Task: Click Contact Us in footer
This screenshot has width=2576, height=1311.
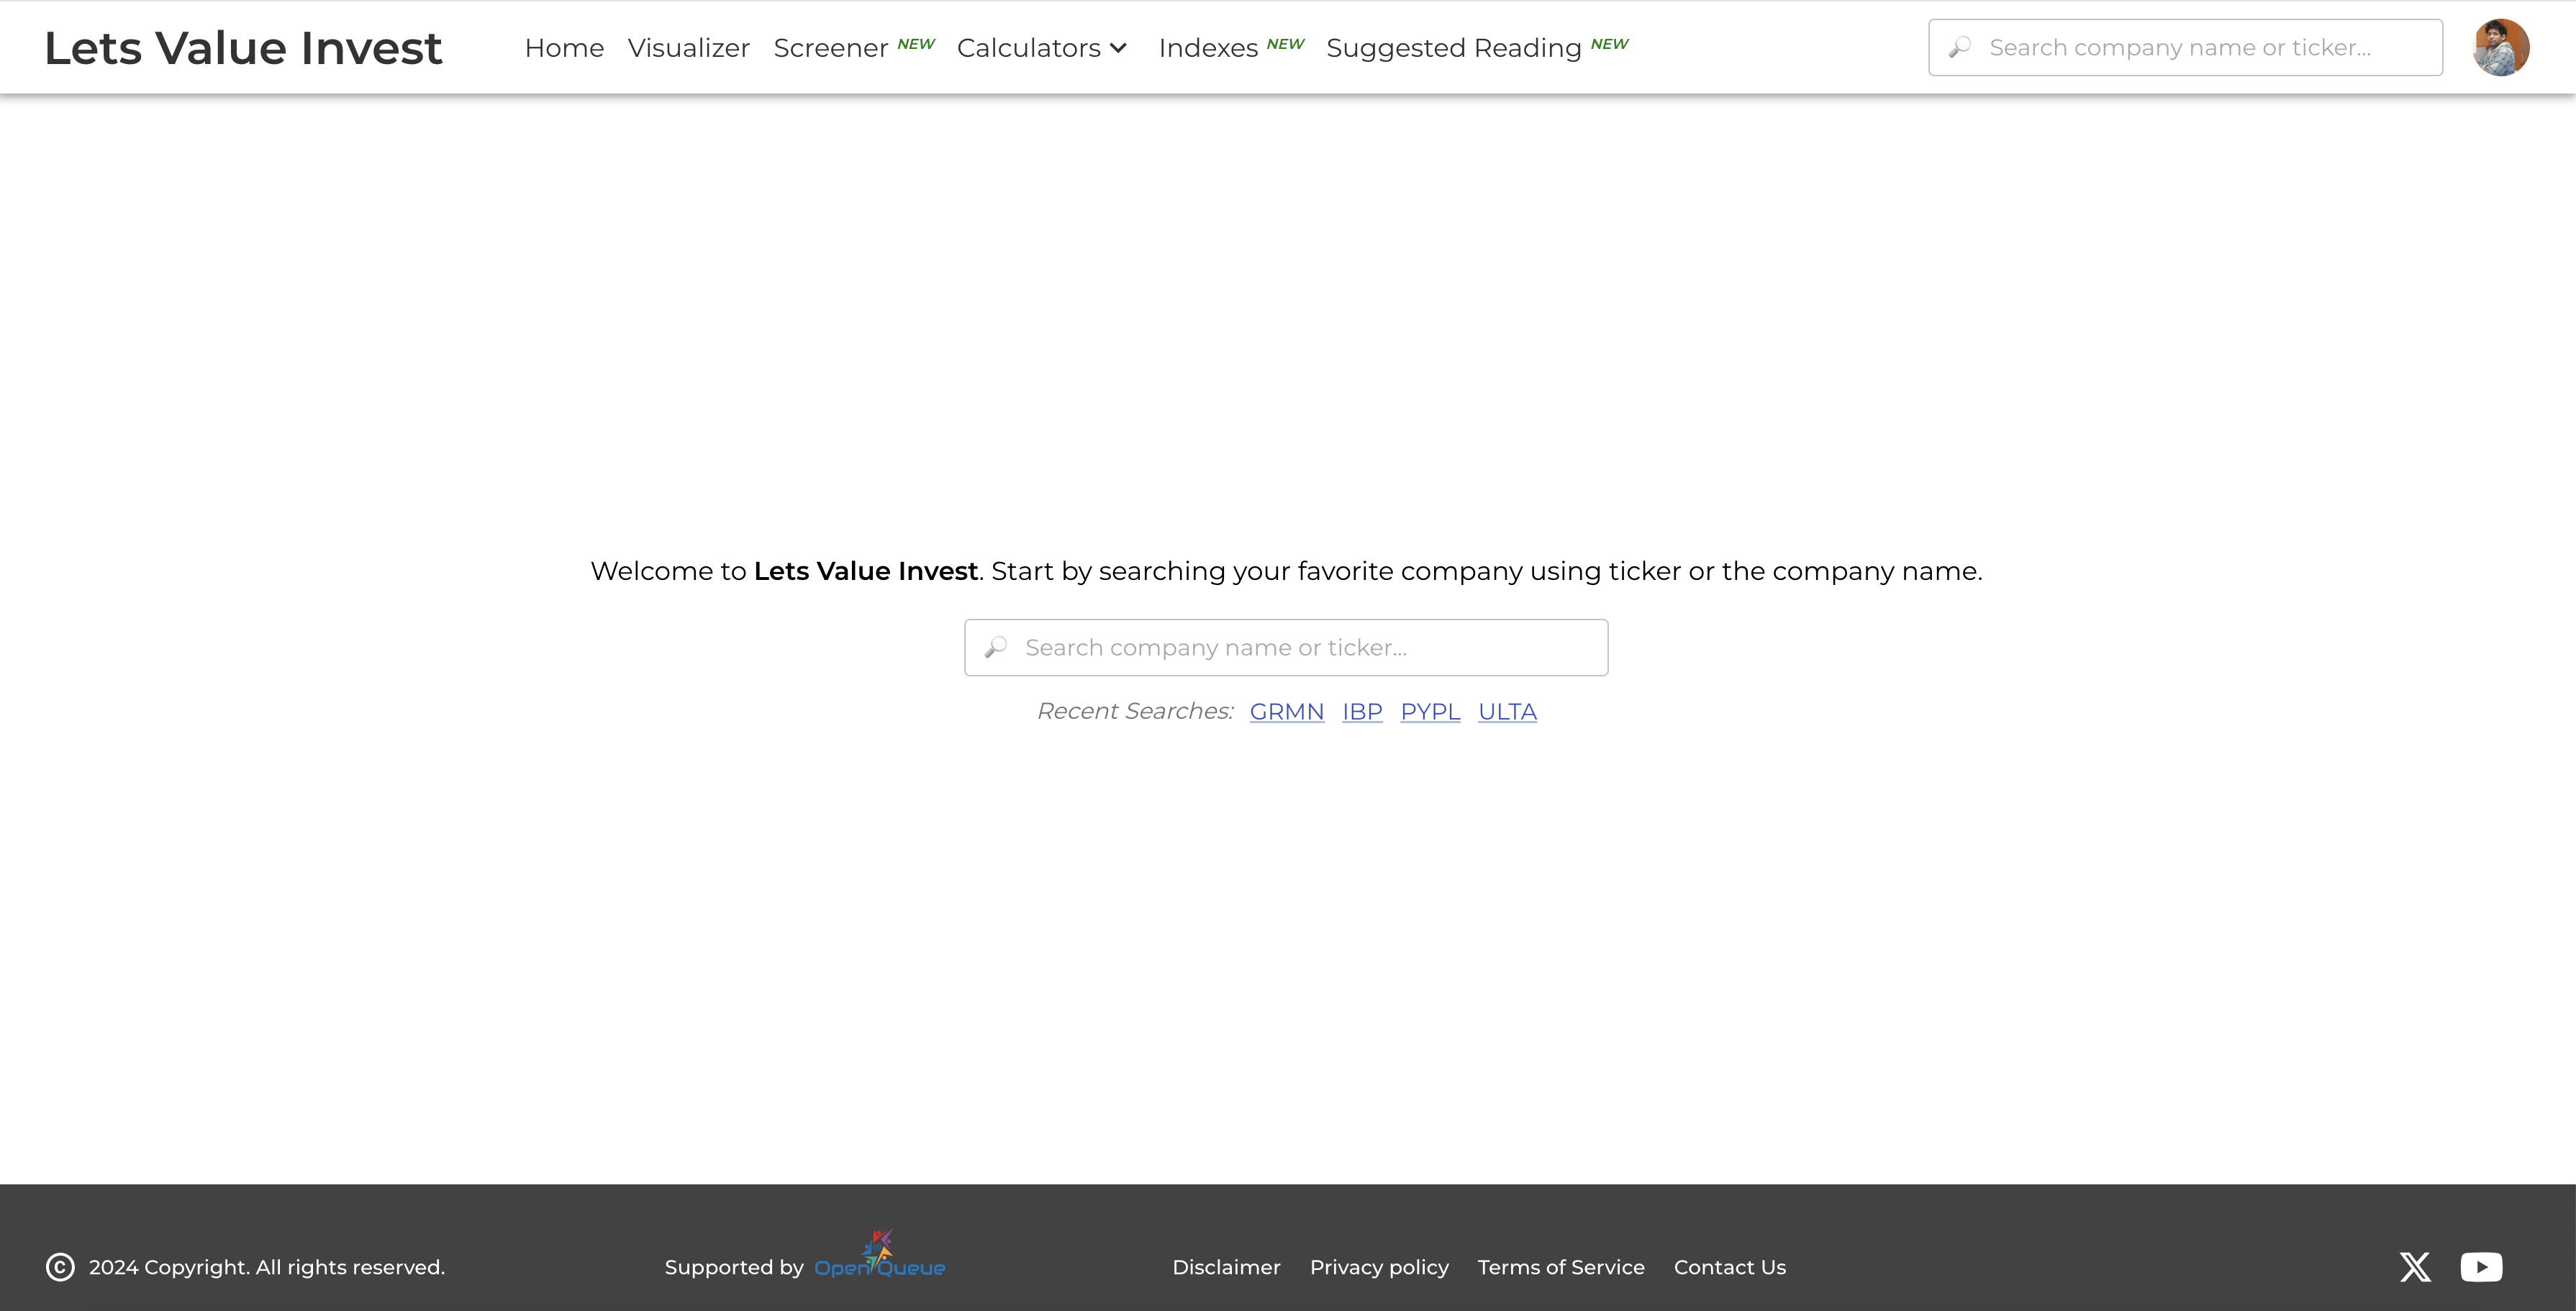Action: coord(1729,1267)
